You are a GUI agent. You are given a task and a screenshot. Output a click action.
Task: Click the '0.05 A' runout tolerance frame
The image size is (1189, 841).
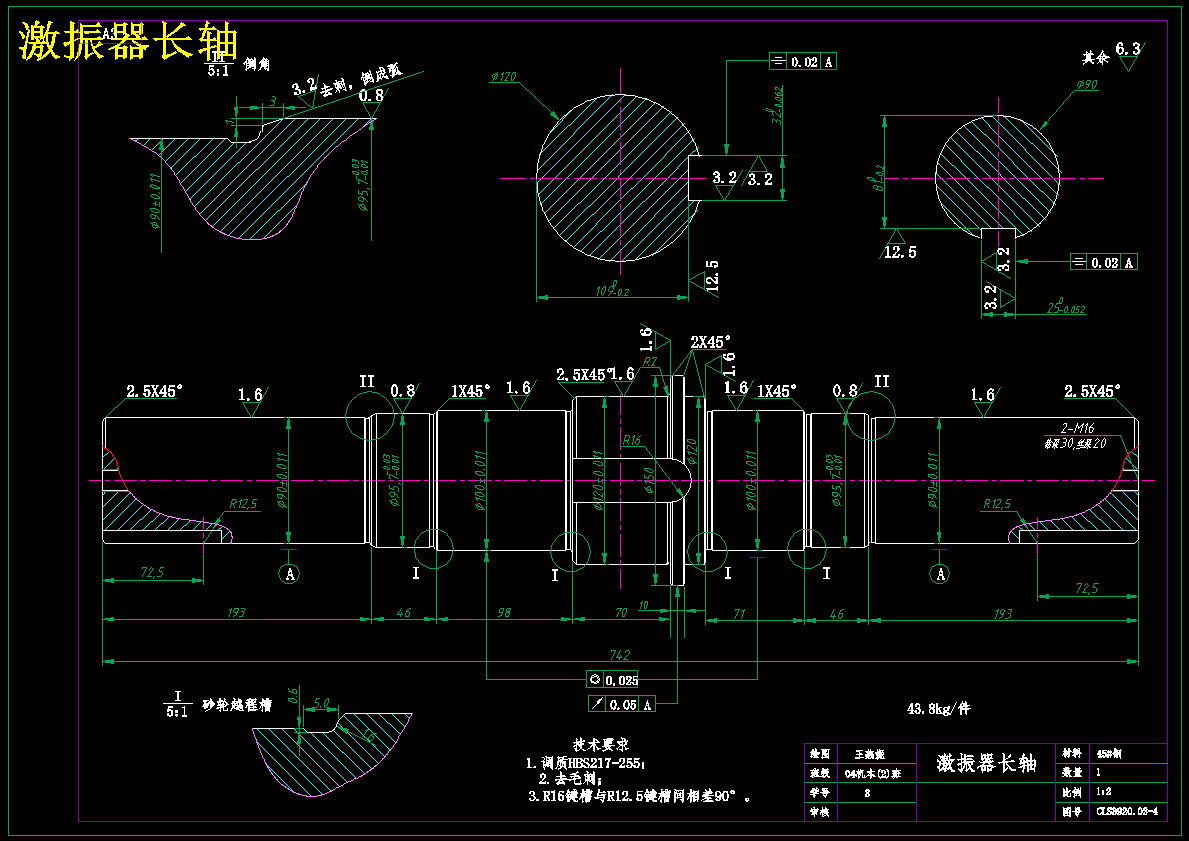pos(622,704)
